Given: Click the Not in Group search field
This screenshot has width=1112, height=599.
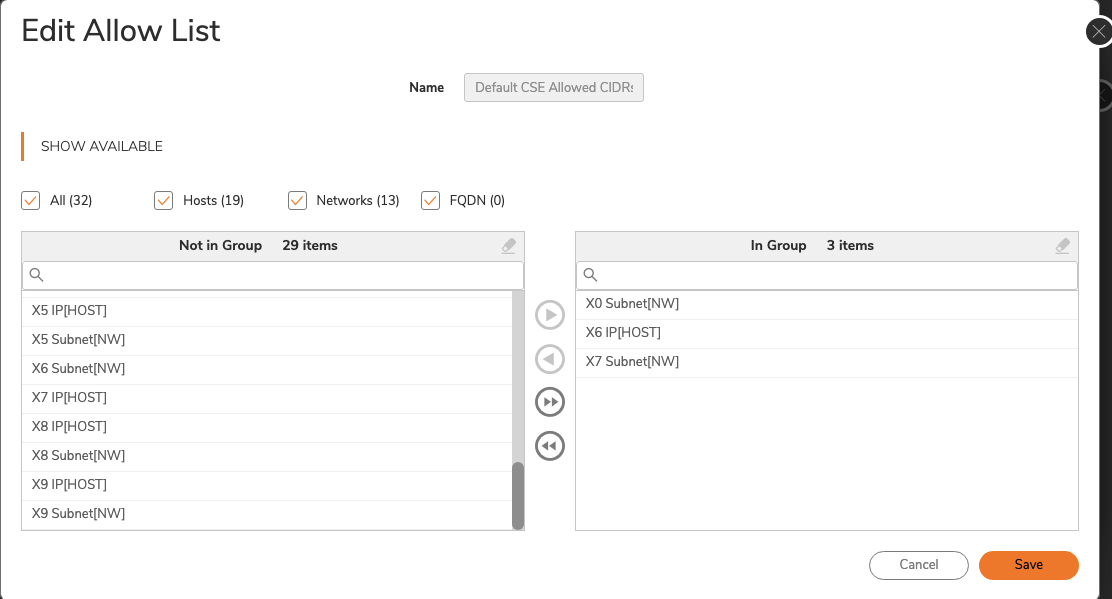Looking at the screenshot, I should point(280,275).
